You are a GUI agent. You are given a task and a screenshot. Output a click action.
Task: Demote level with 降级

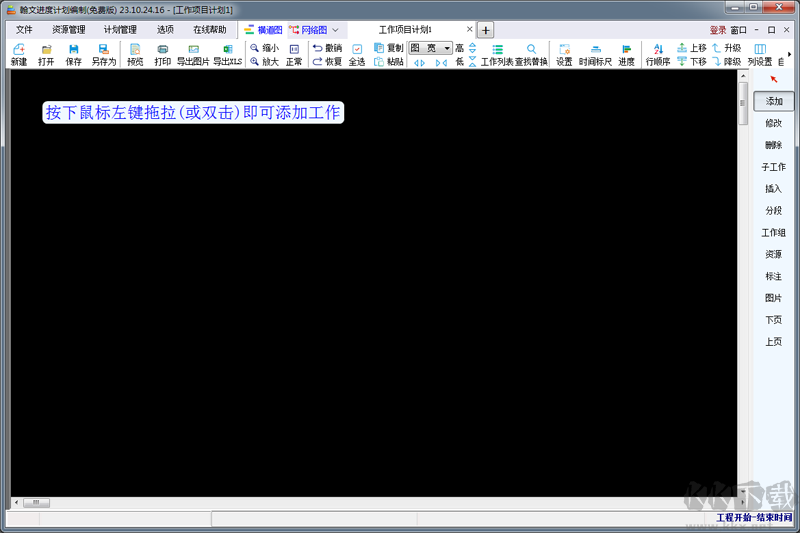tap(727, 62)
